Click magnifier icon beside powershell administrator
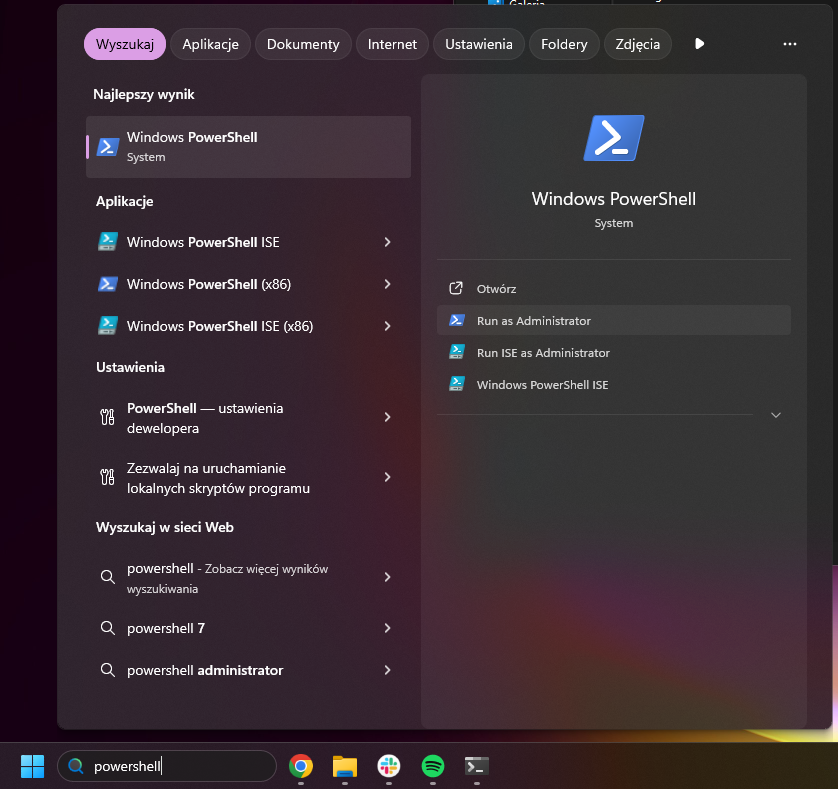The width and height of the screenshot is (838, 789). pyautogui.click(x=107, y=670)
